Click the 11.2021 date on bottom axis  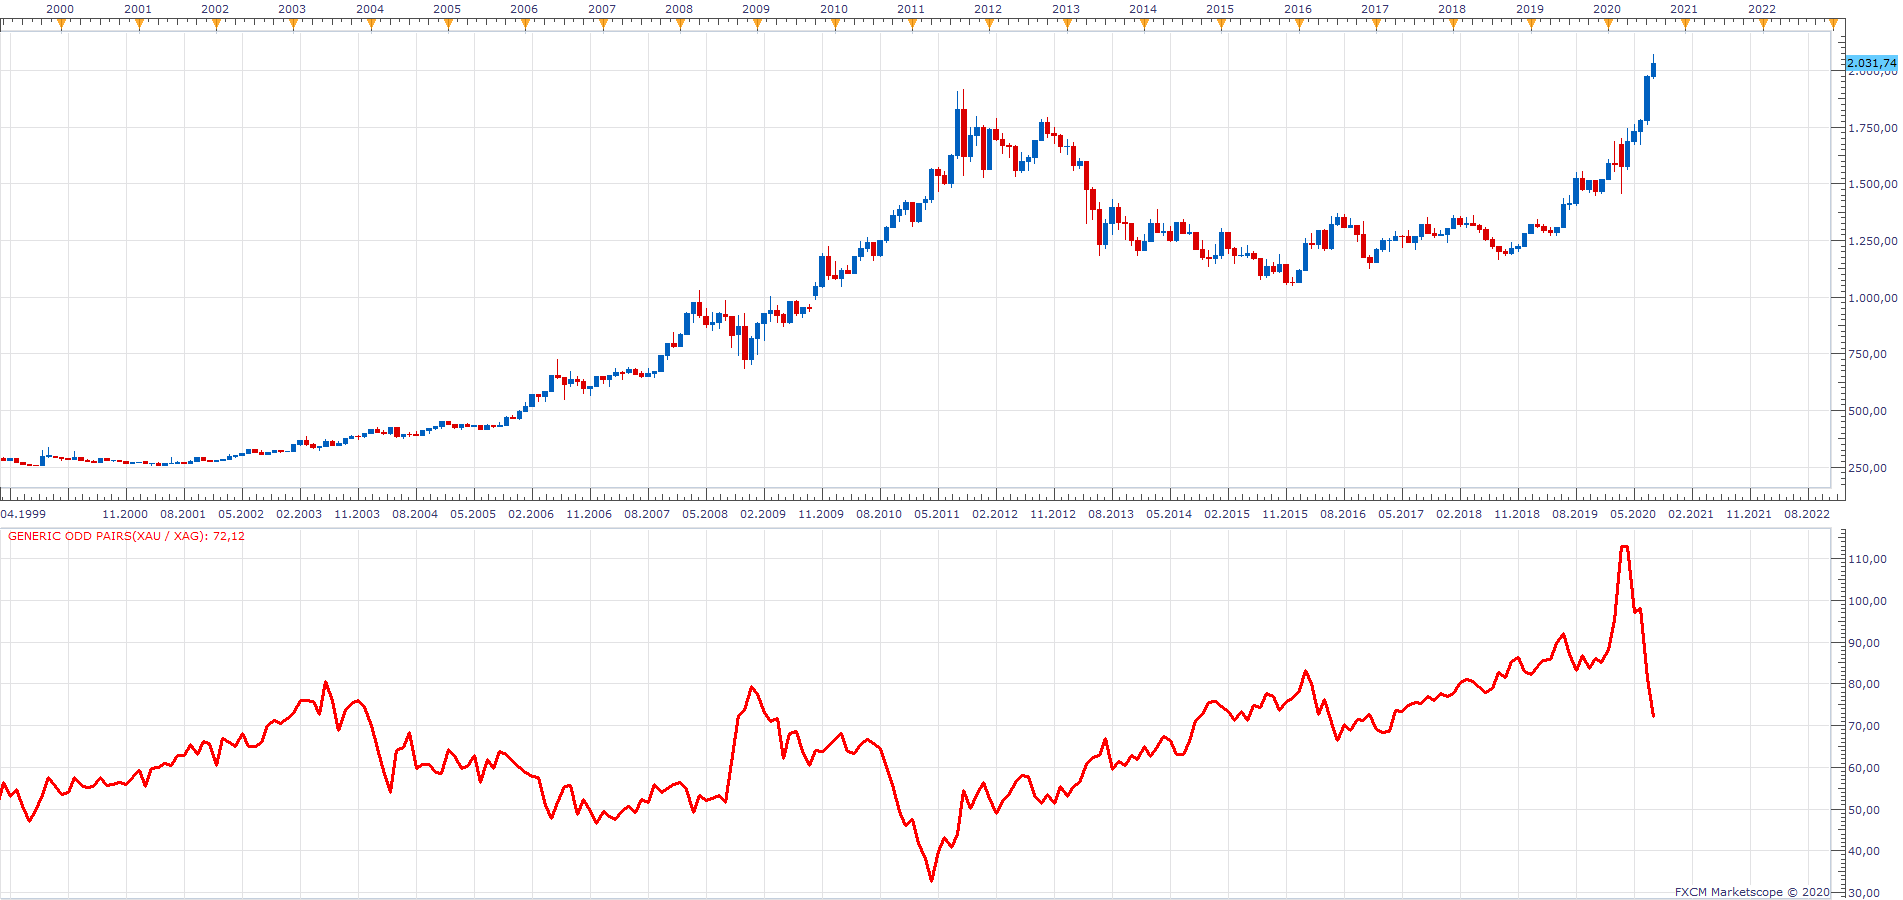(x=1749, y=514)
